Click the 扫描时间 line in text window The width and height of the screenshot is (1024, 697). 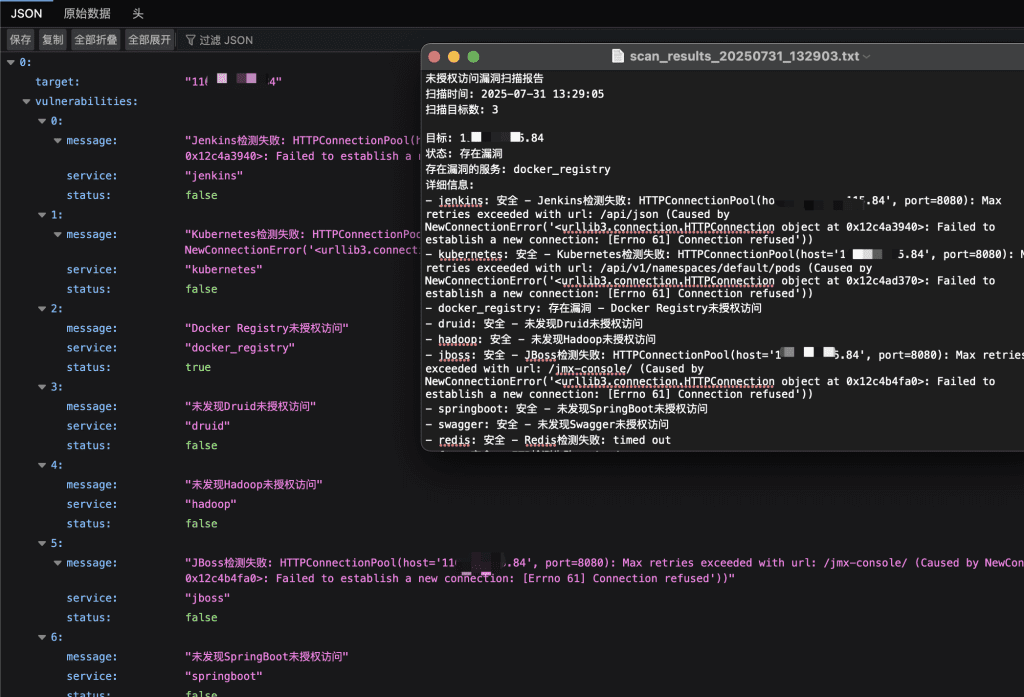point(515,94)
